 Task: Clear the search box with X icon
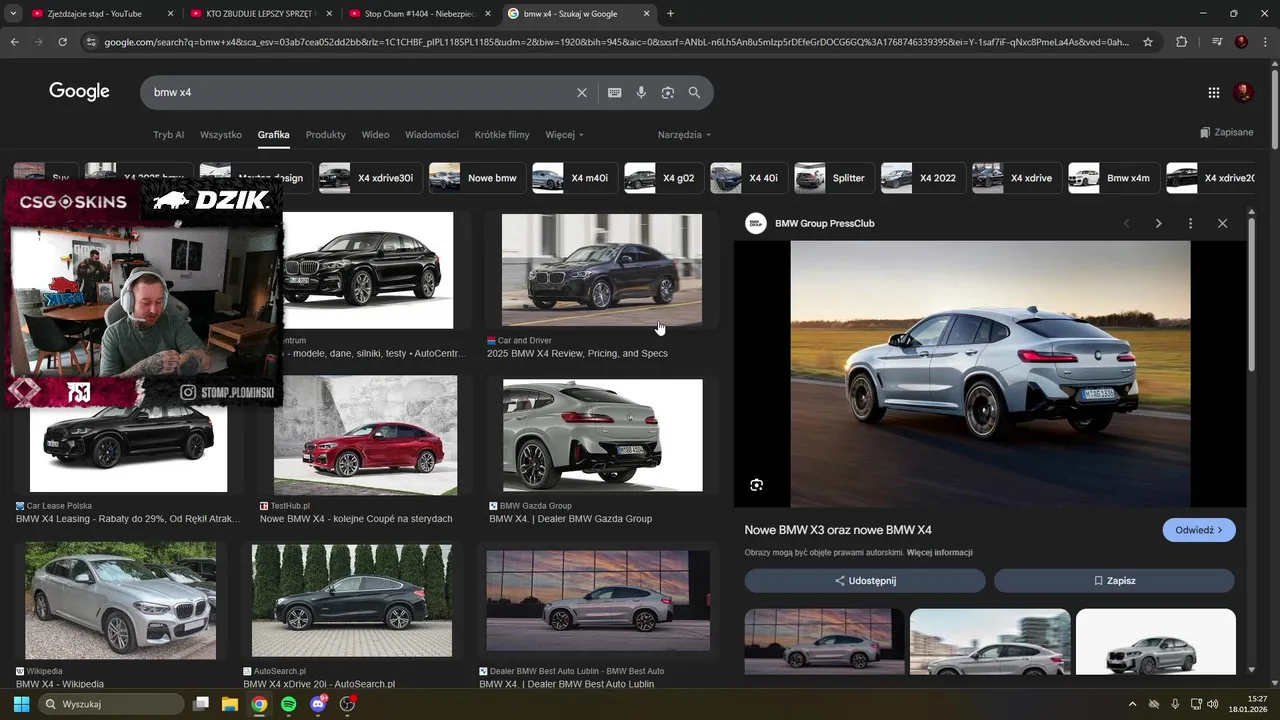tap(582, 92)
